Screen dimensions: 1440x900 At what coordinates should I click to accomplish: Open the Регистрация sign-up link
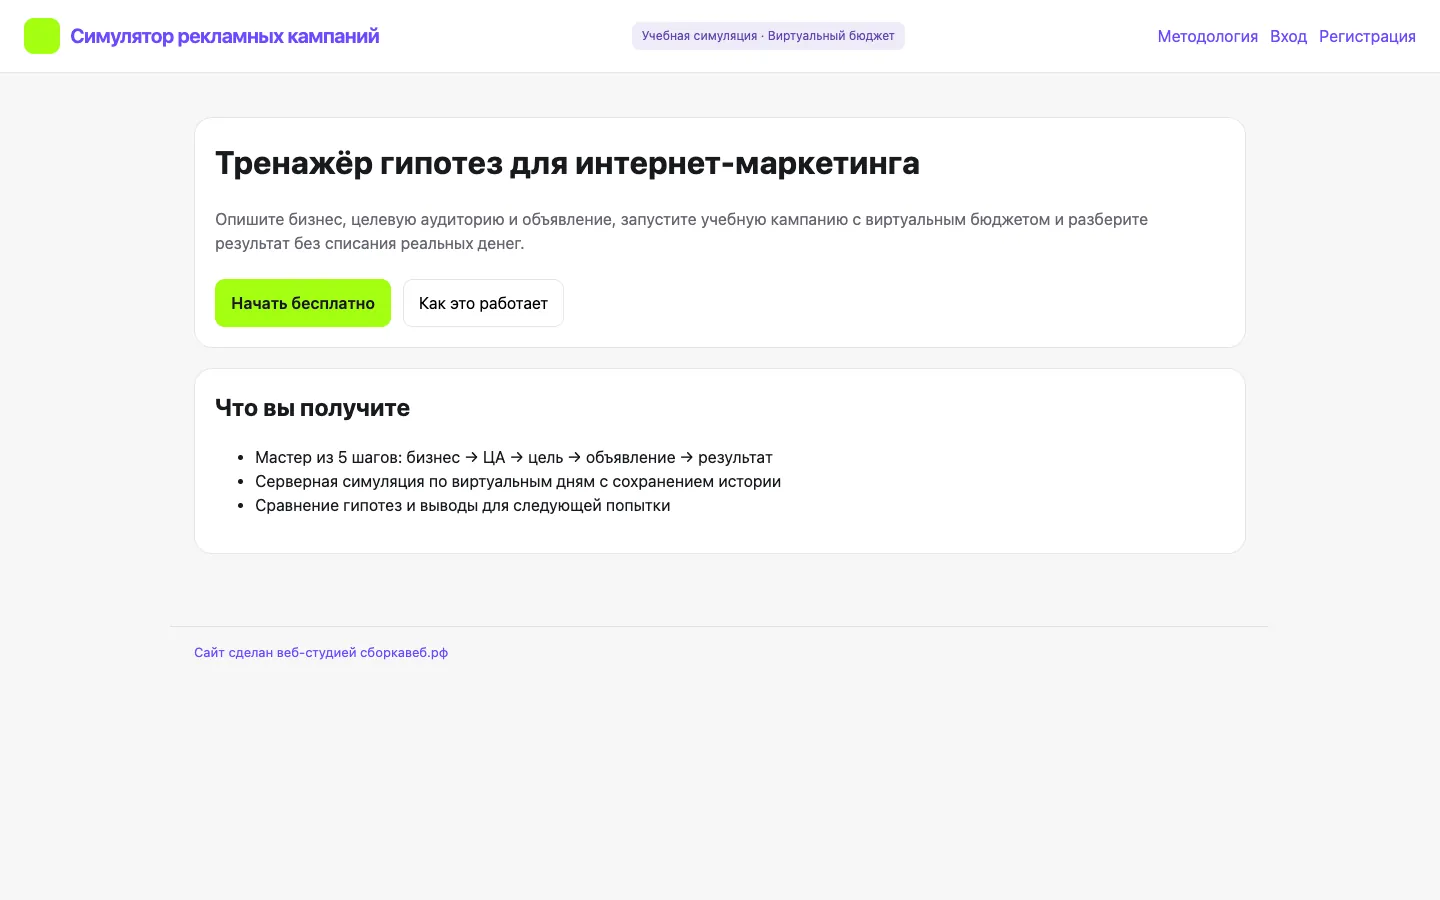point(1367,36)
